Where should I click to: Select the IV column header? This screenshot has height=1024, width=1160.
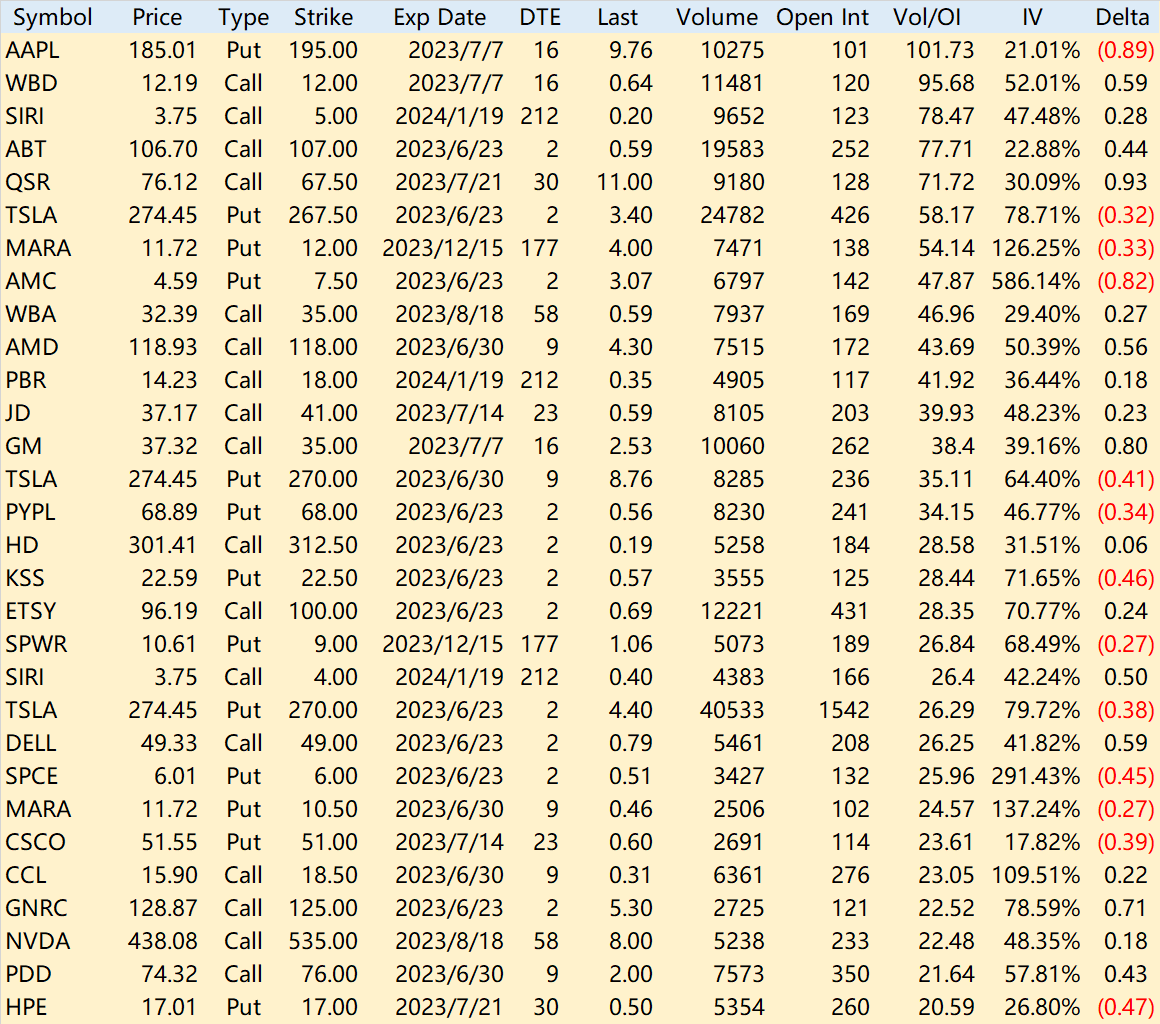tap(1032, 17)
